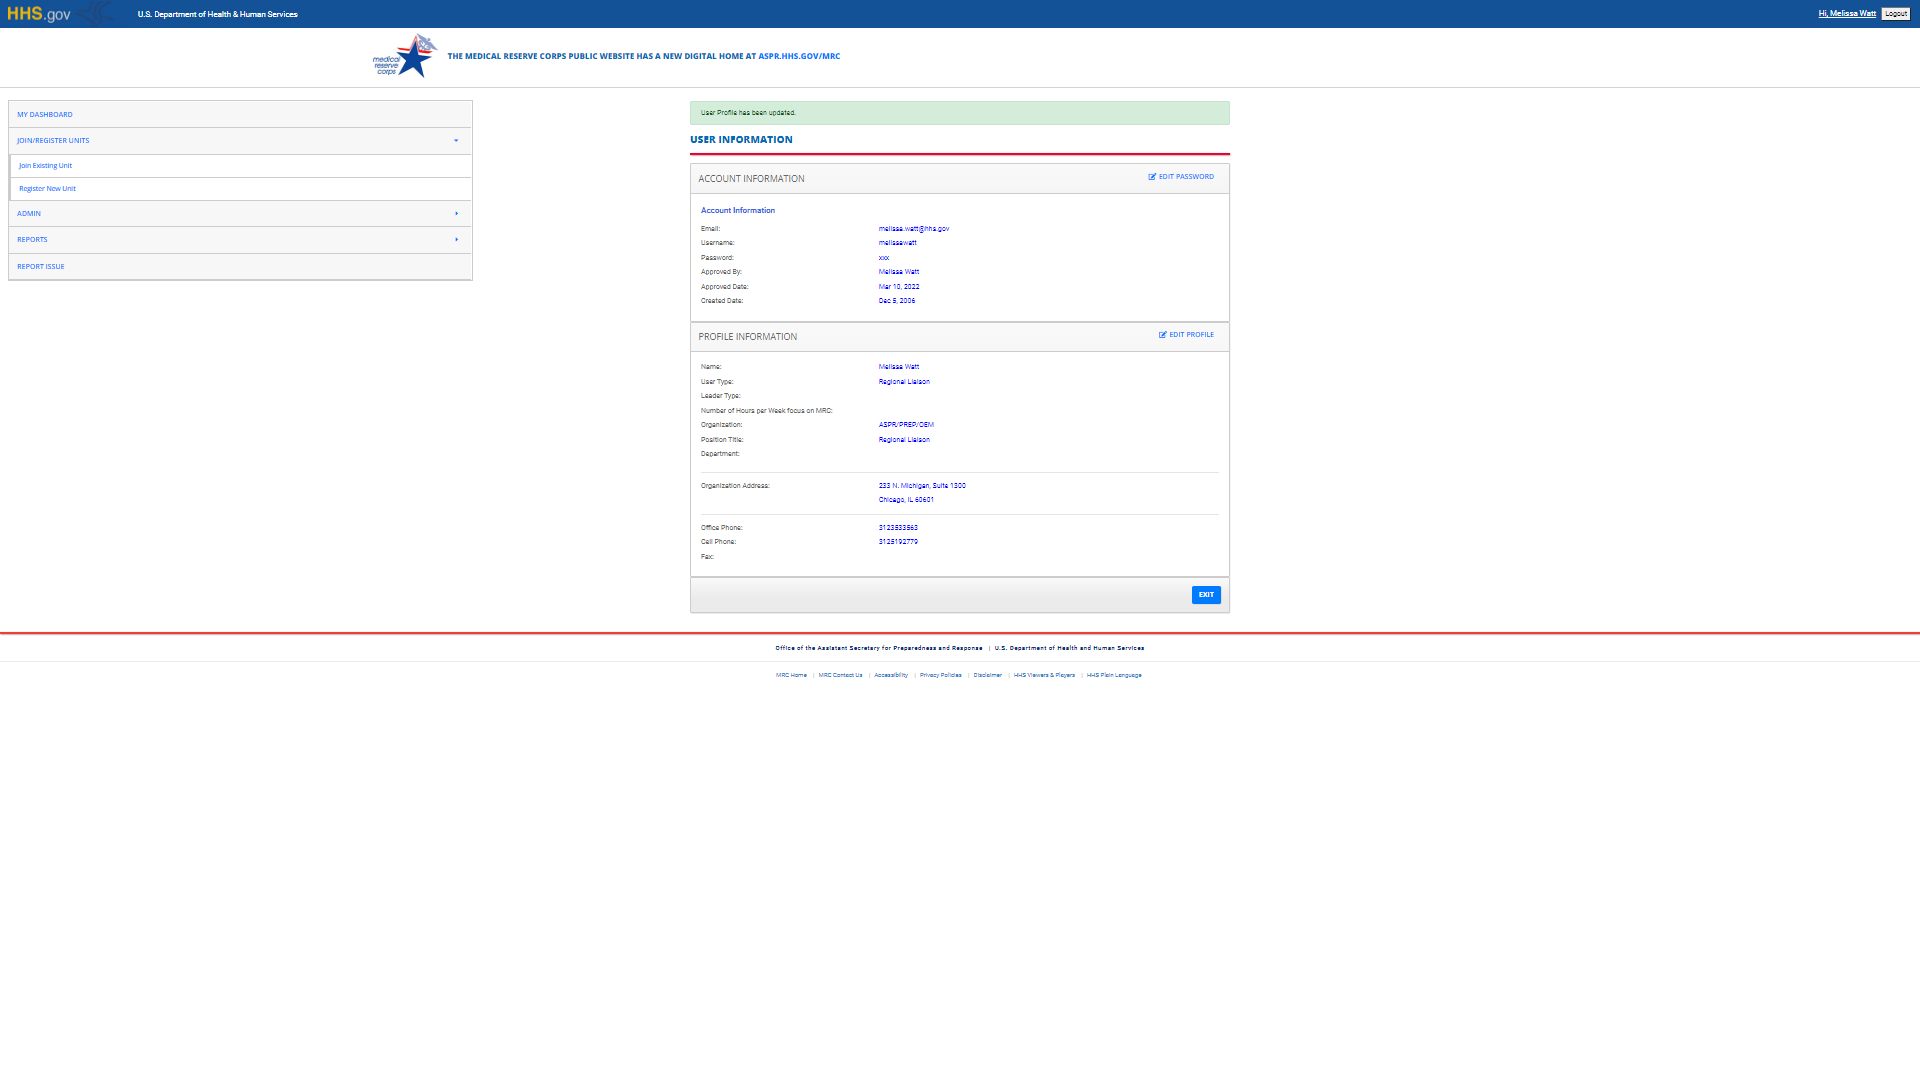The width and height of the screenshot is (1920, 1080).
Task: Open MRC Contact Us footer link
Action: (x=840, y=675)
